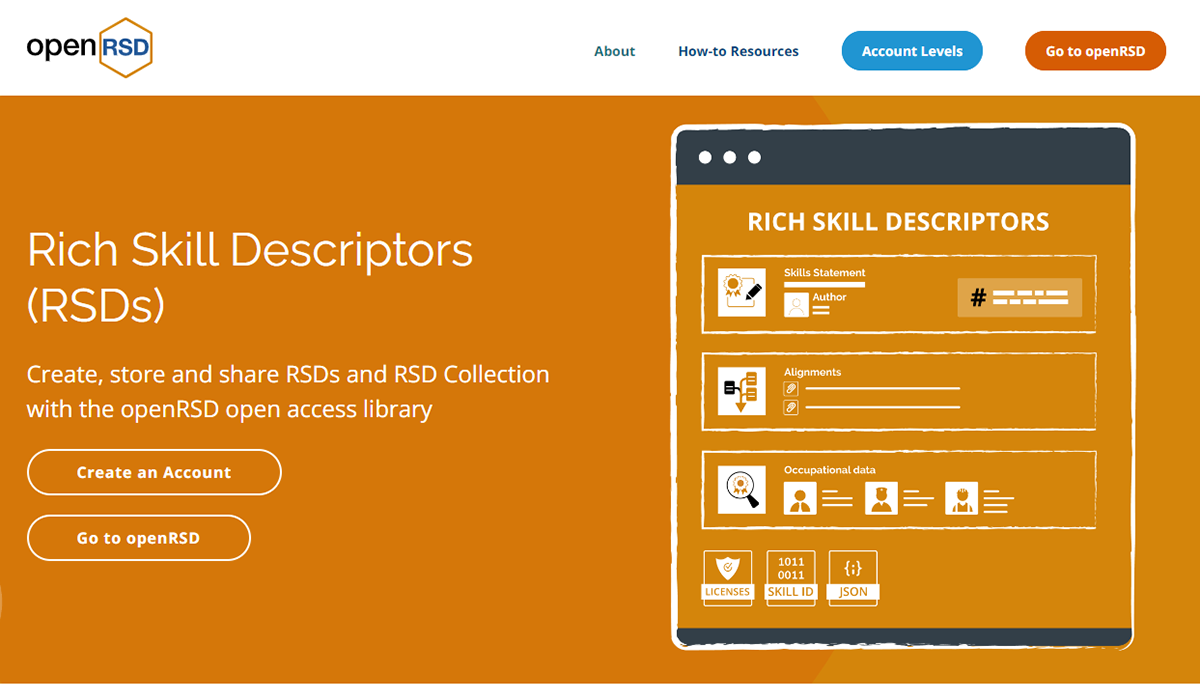Click the hash number tag graphic
Image resolution: width=1200 pixels, height=686 pixels.
pos(1019,297)
